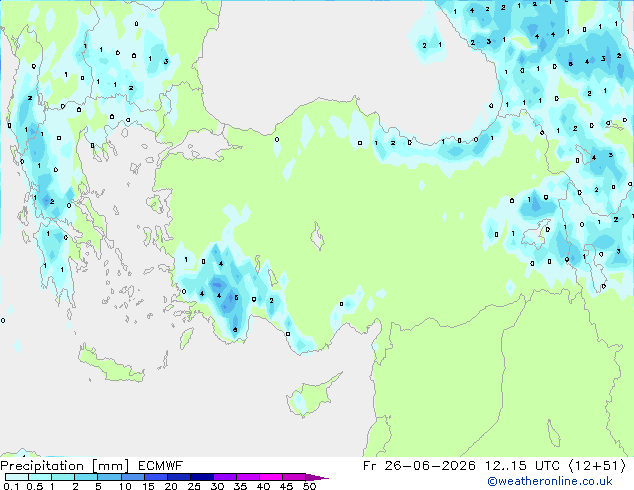
Task: Click the "15" legend scale label
Action: pos(148,486)
